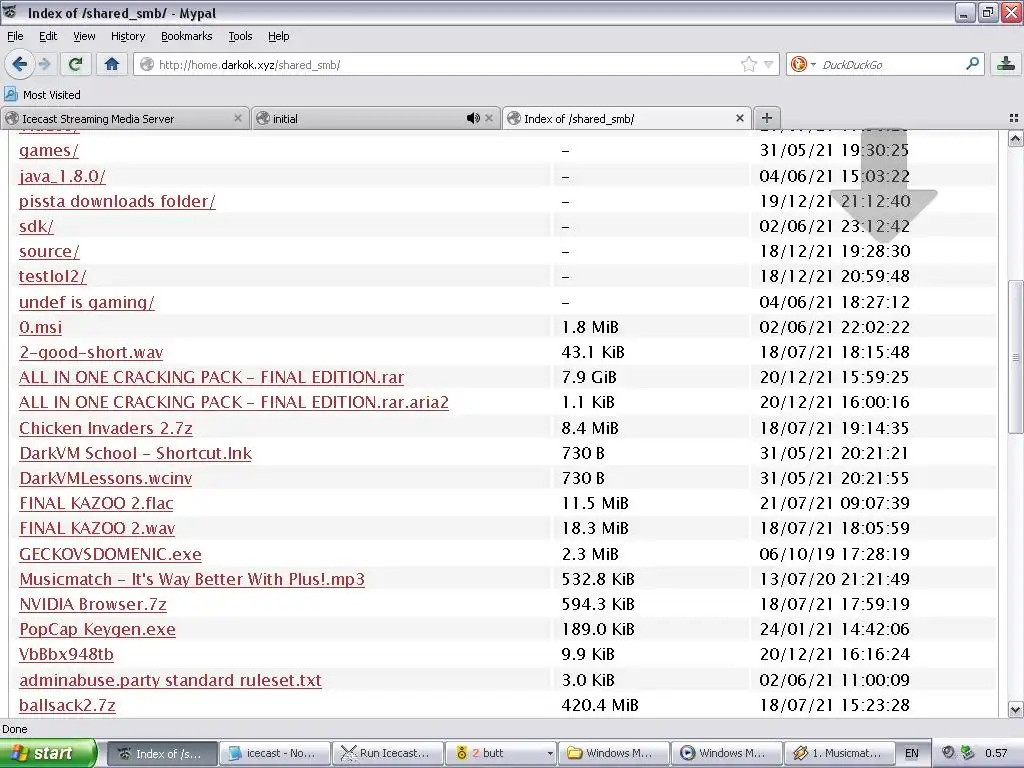The height and width of the screenshot is (768, 1024).
Task: Bookmark this page with the star
Action: click(x=748, y=64)
